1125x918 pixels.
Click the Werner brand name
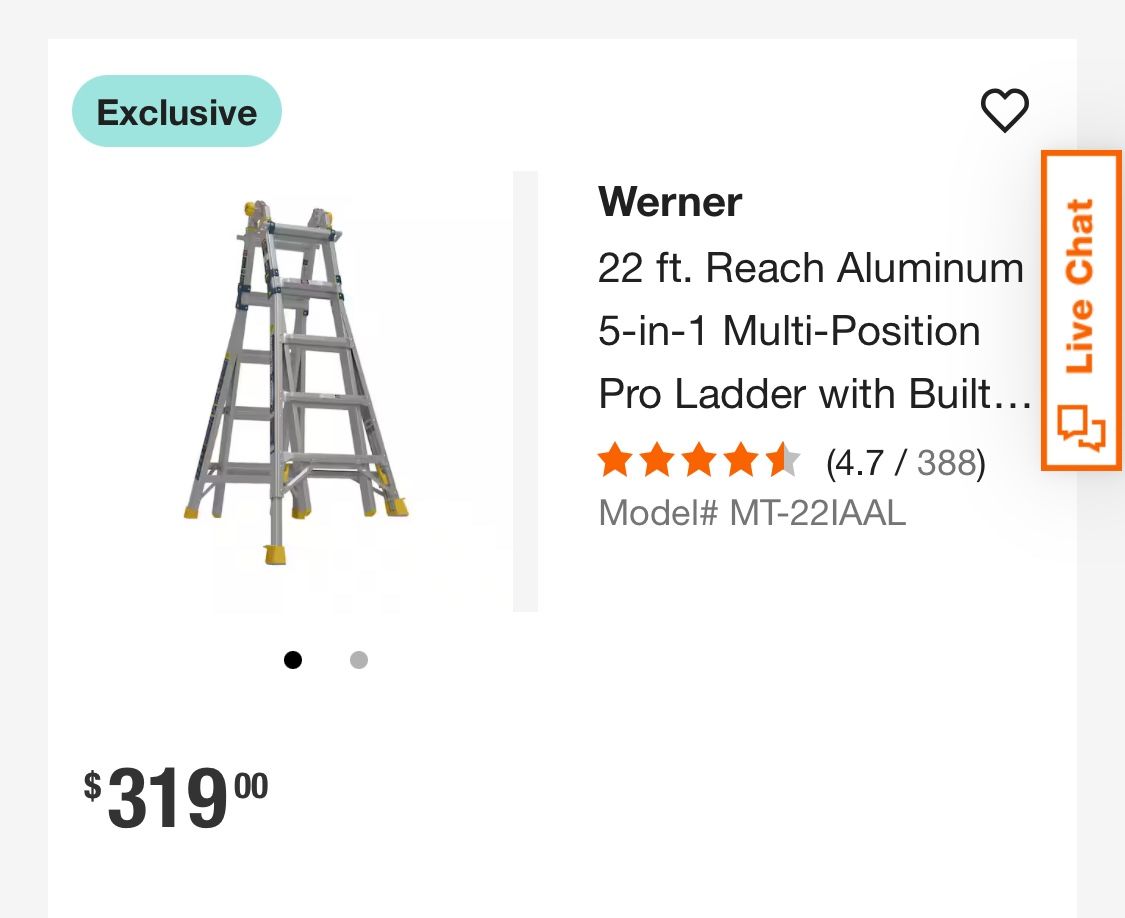670,203
